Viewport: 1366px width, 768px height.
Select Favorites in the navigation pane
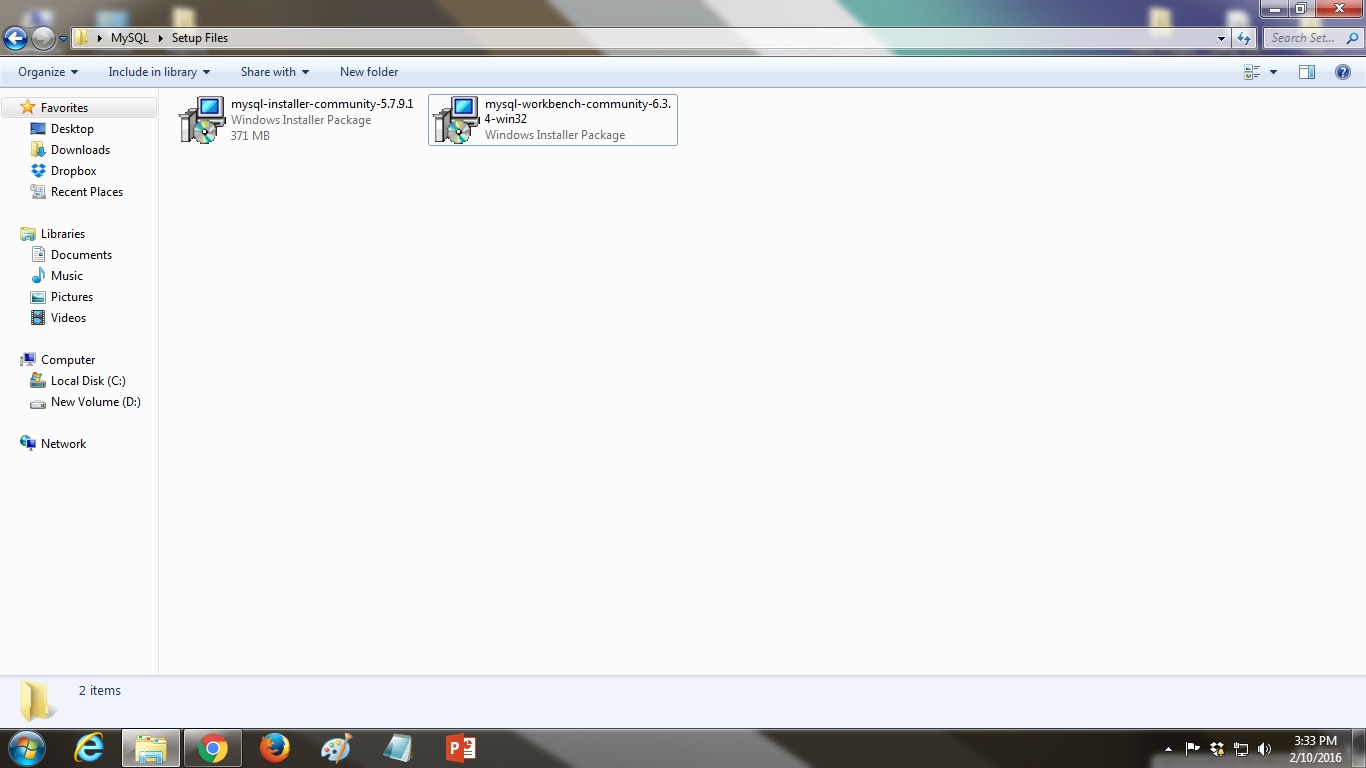tap(64, 108)
